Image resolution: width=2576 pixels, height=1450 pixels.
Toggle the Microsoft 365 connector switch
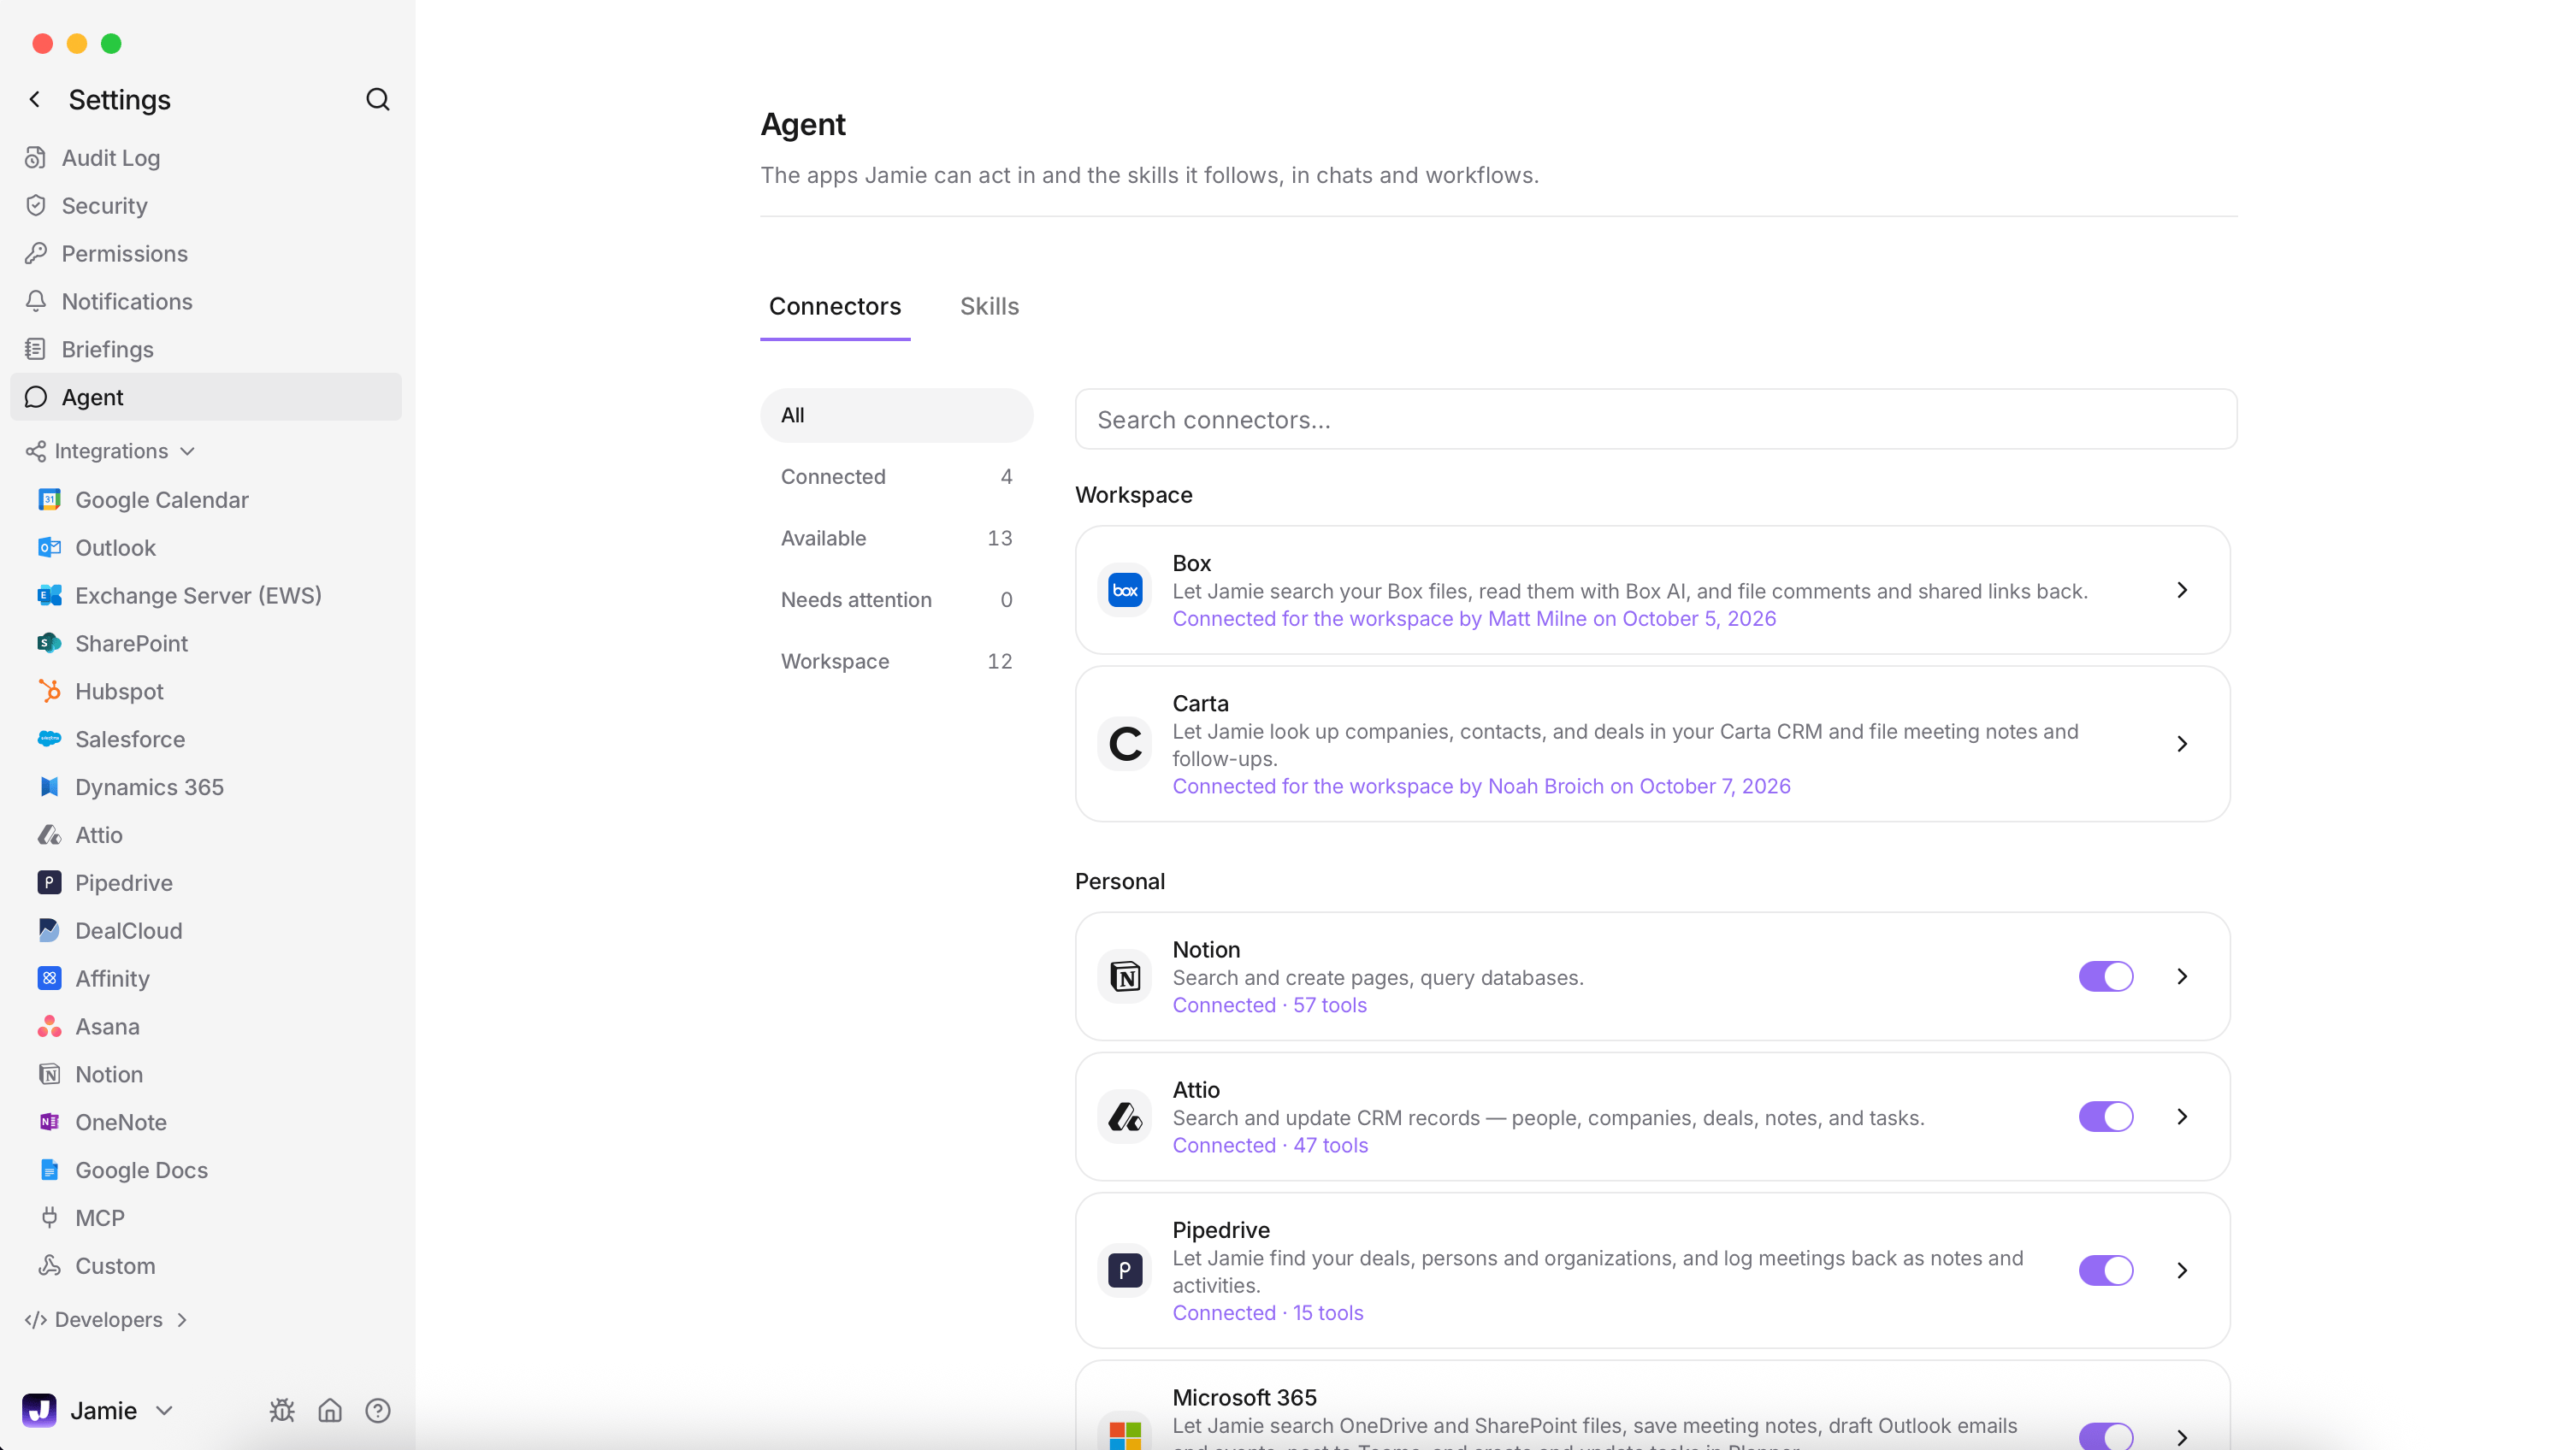pyautogui.click(x=2106, y=1436)
